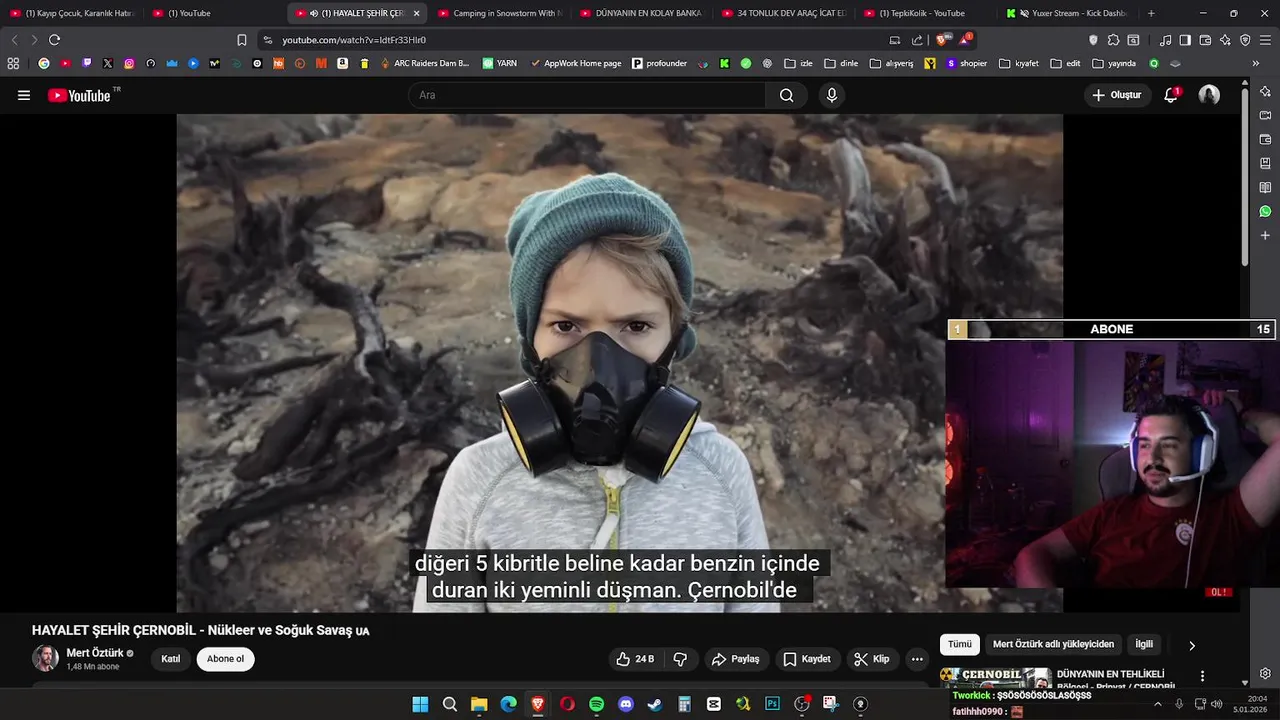Click the page vertical scrollbar
Image resolution: width=1280 pixels, height=720 pixels.
[1245, 180]
